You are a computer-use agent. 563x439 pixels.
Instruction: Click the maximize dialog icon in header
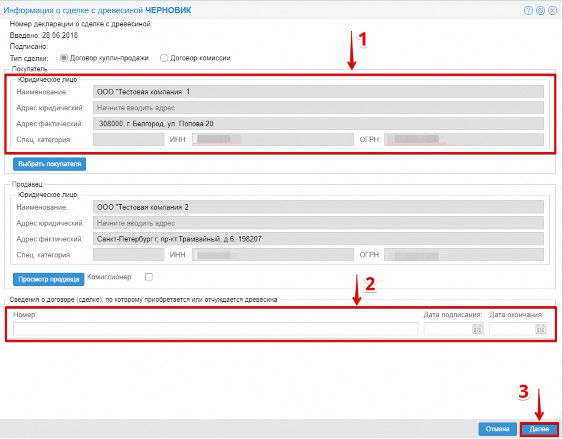(x=540, y=10)
